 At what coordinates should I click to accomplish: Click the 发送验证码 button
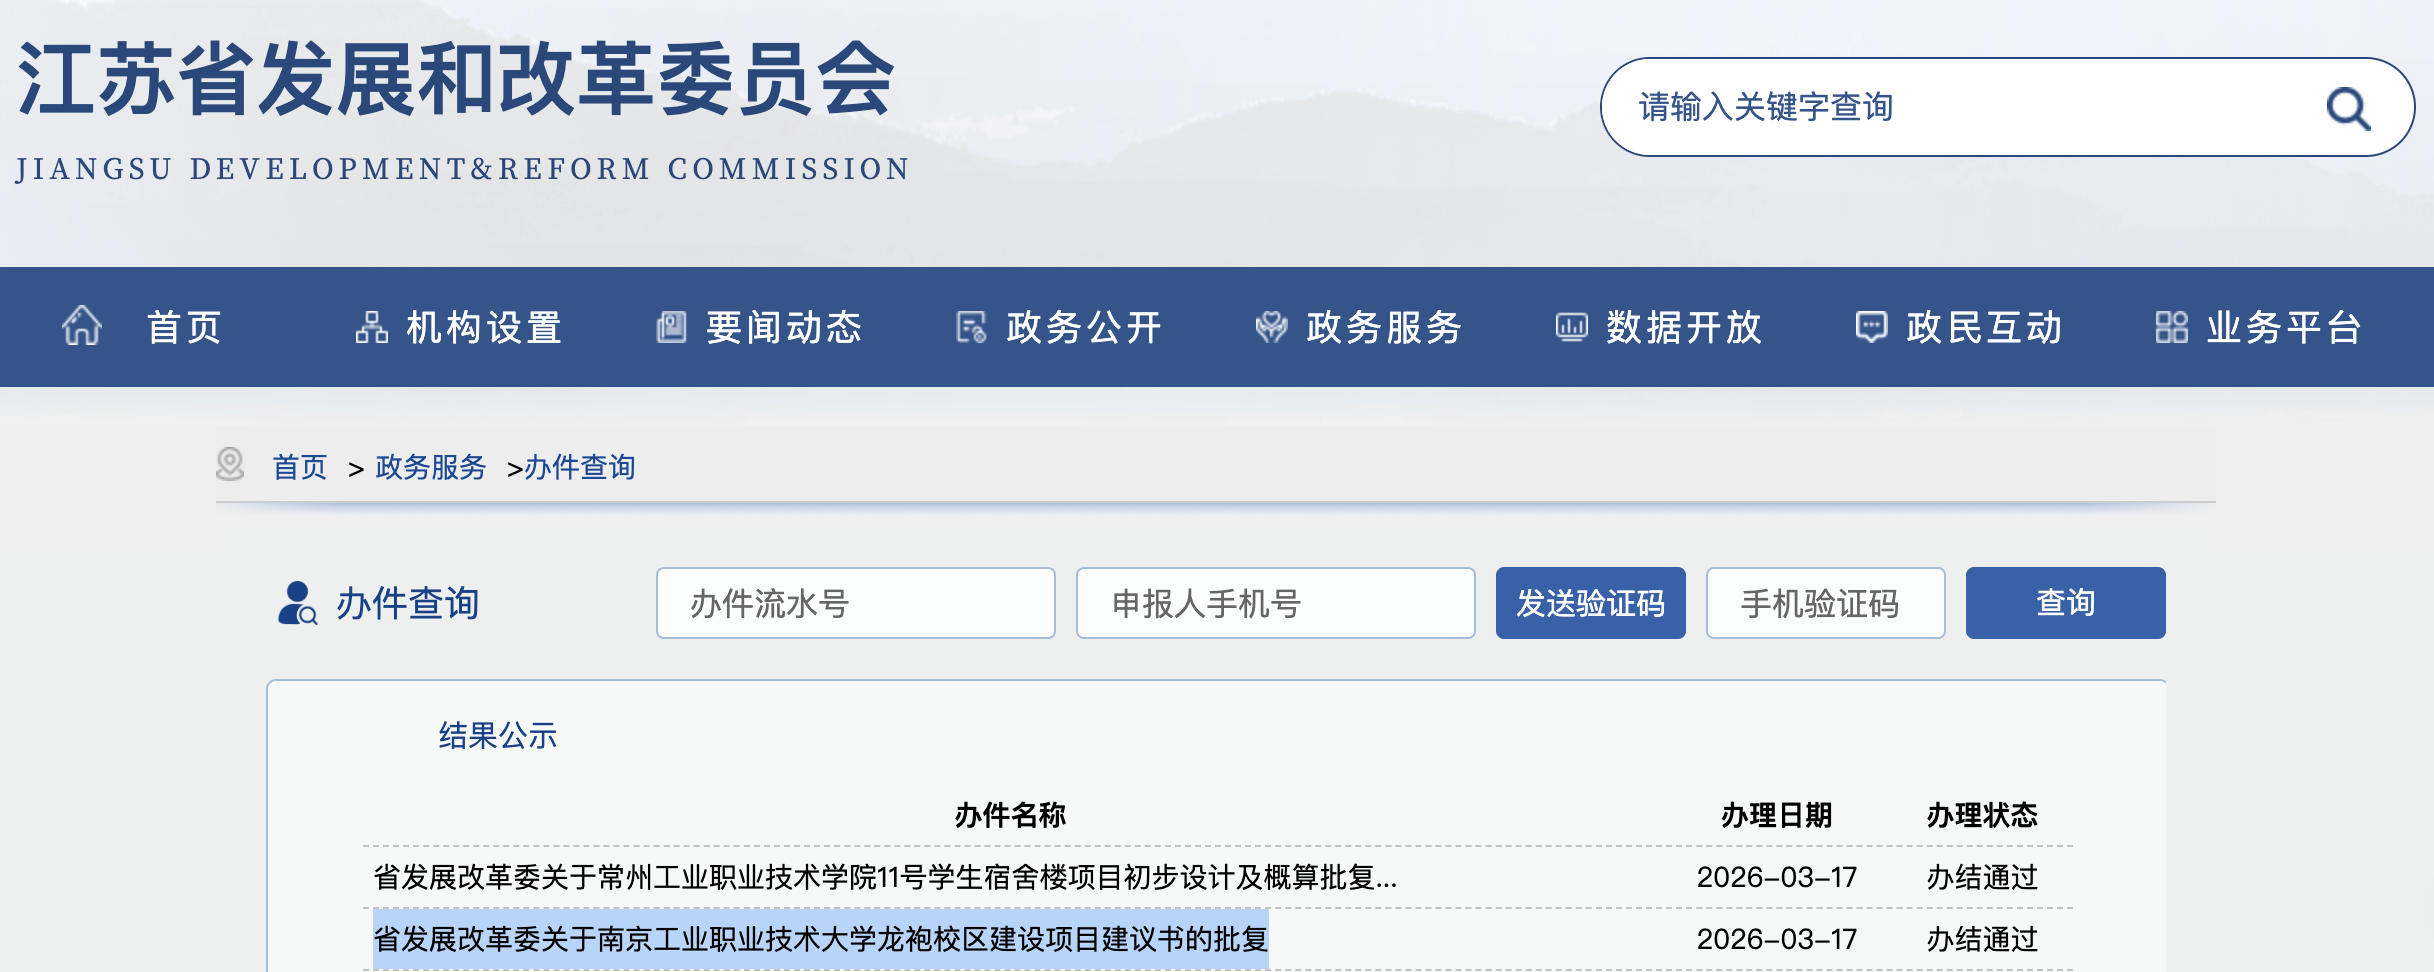pyautogui.click(x=1590, y=602)
